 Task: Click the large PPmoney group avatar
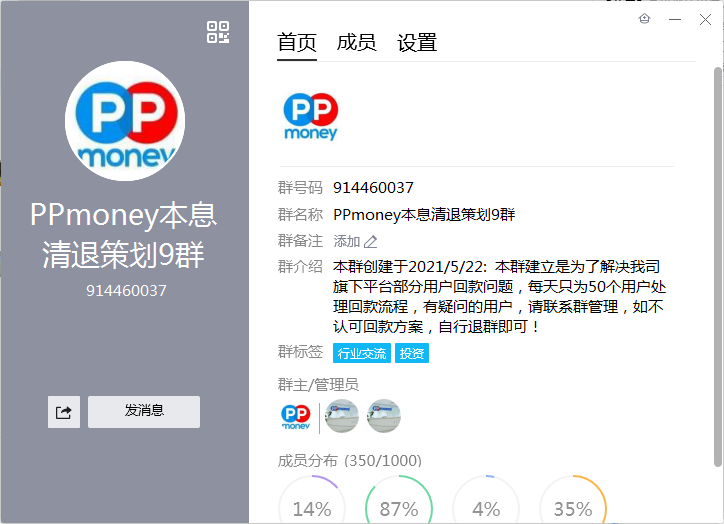tap(125, 121)
